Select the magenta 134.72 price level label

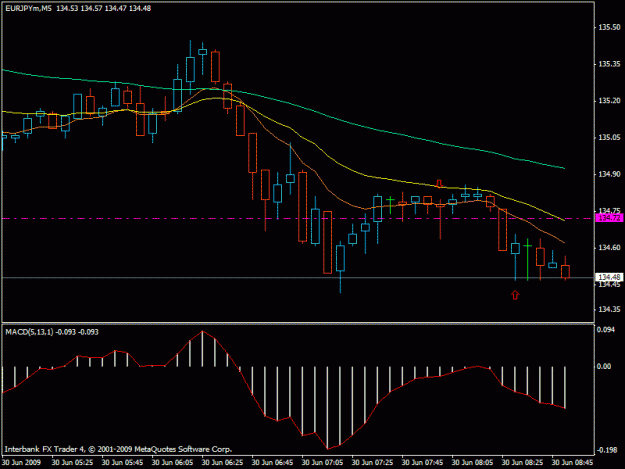pos(609,218)
